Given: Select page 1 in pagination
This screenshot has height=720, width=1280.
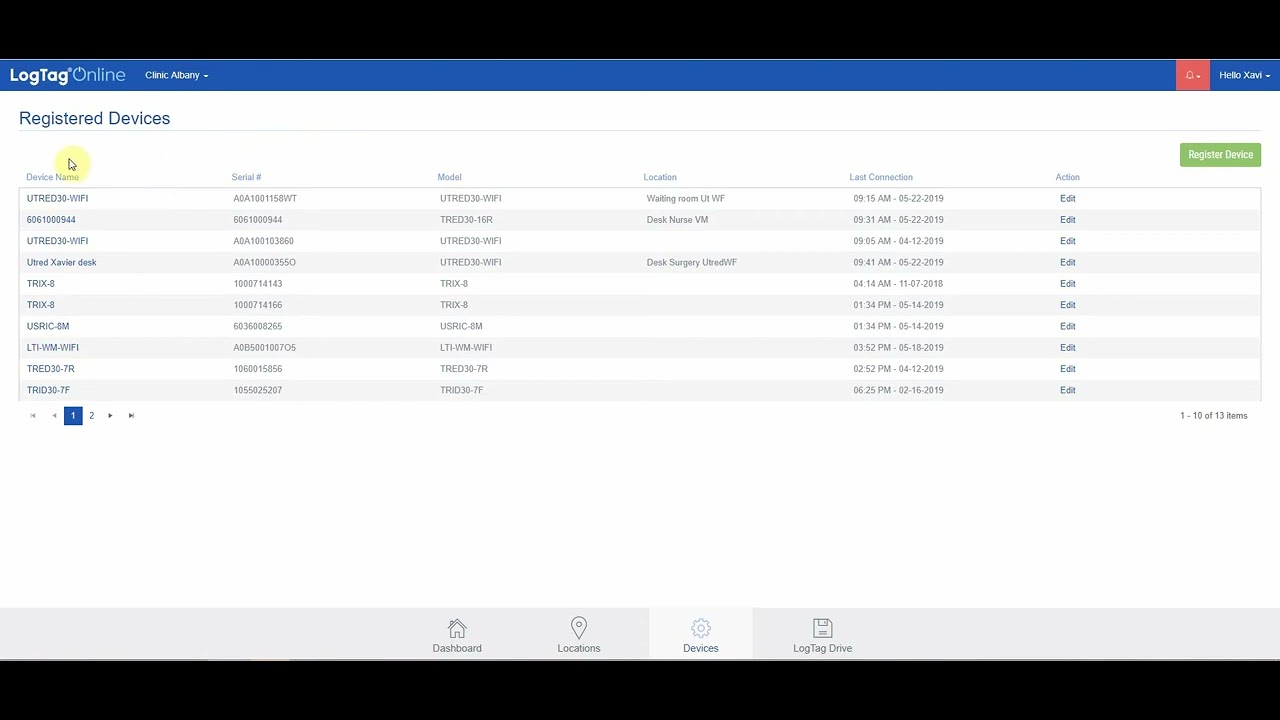Looking at the screenshot, I should (x=73, y=415).
